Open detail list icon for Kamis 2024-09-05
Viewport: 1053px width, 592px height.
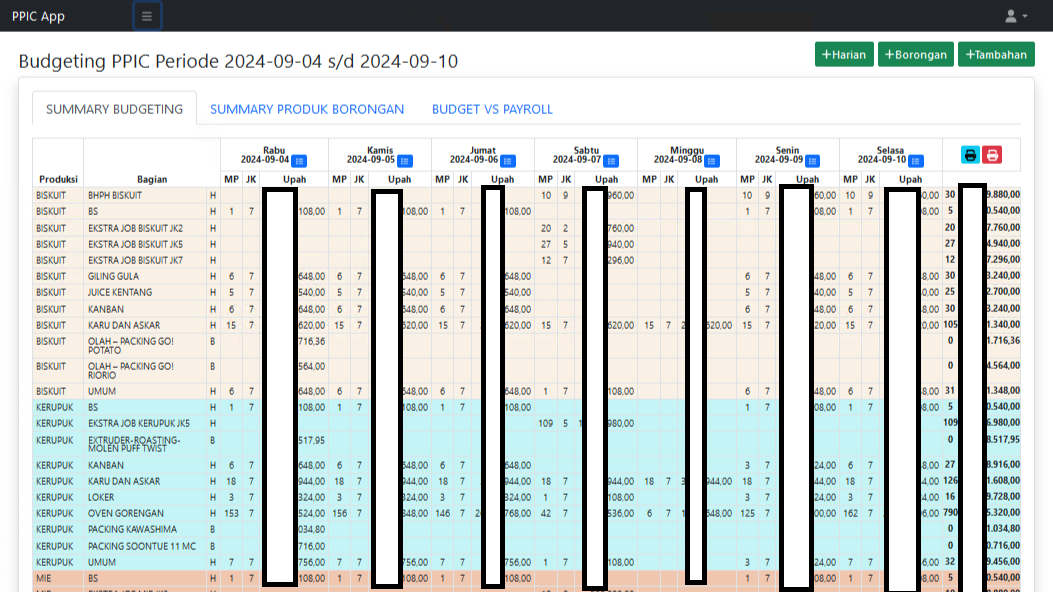[405, 160]
